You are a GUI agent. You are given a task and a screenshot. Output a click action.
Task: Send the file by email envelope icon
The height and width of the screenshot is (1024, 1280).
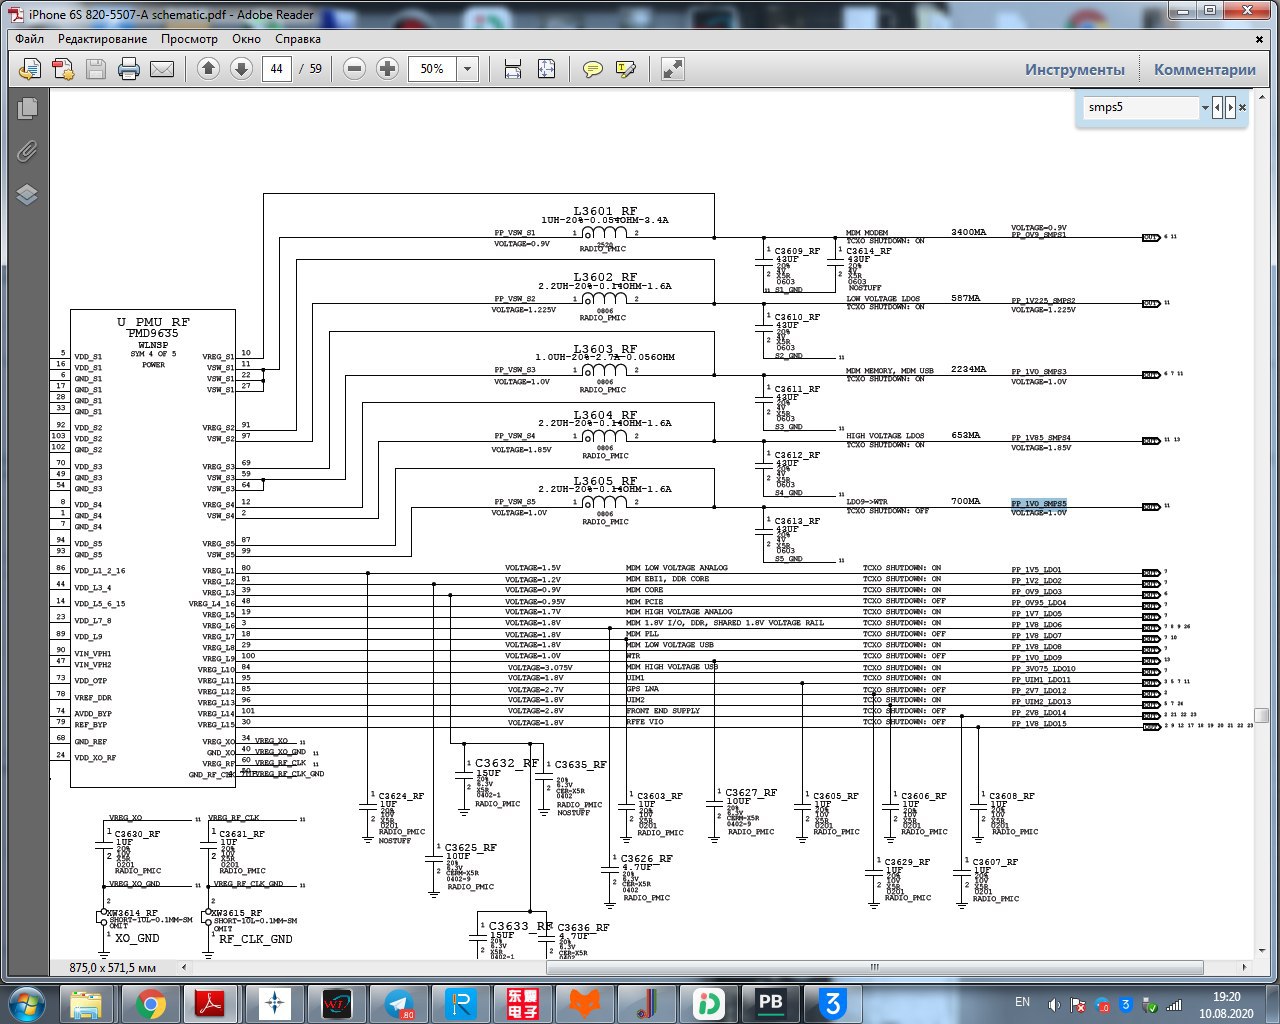162,69
